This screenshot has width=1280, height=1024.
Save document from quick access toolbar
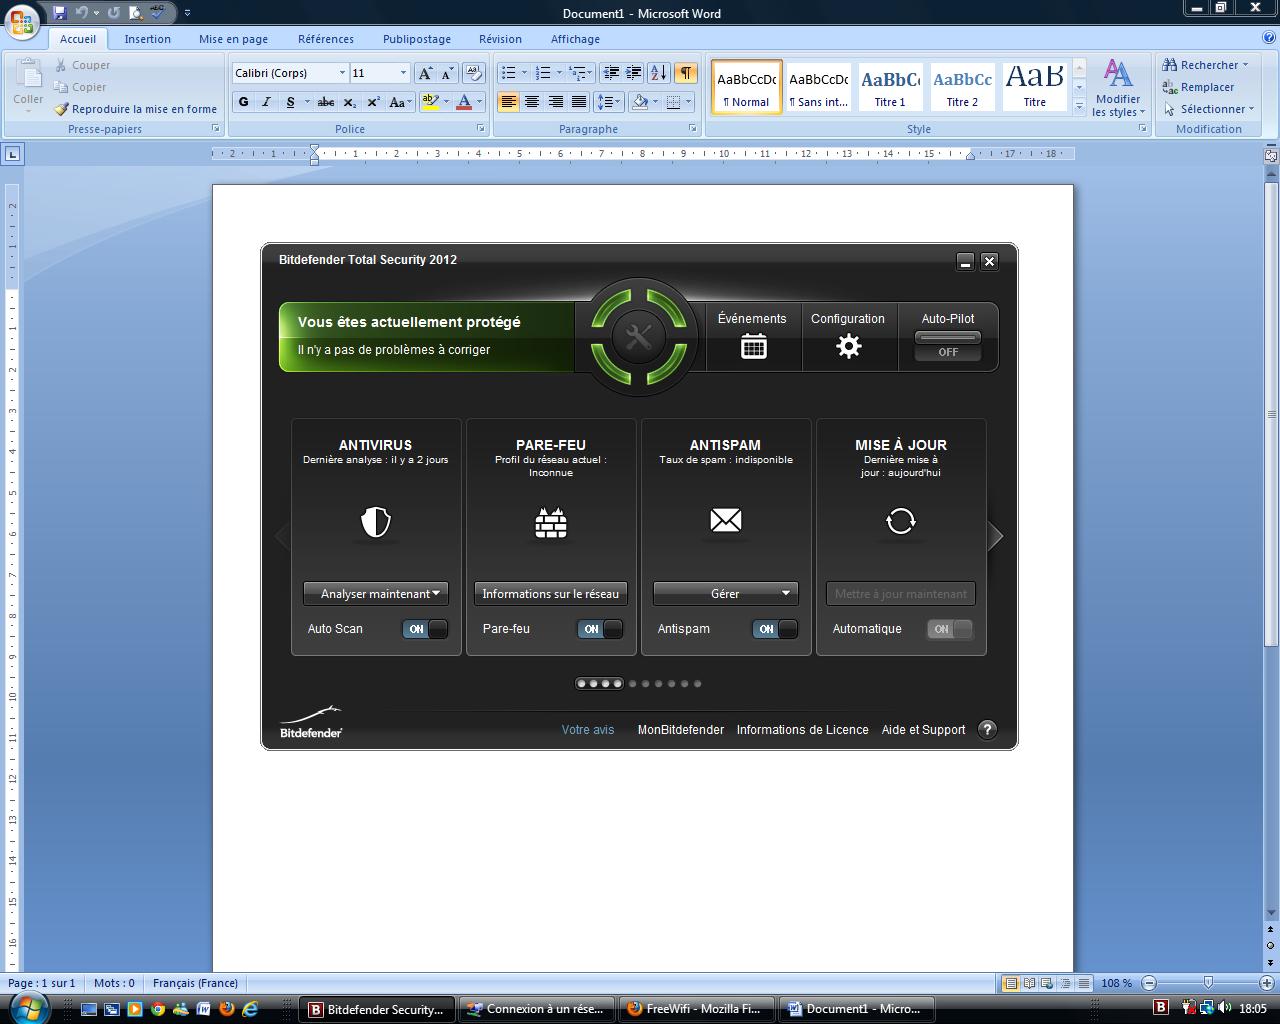[x=60, y=13]
